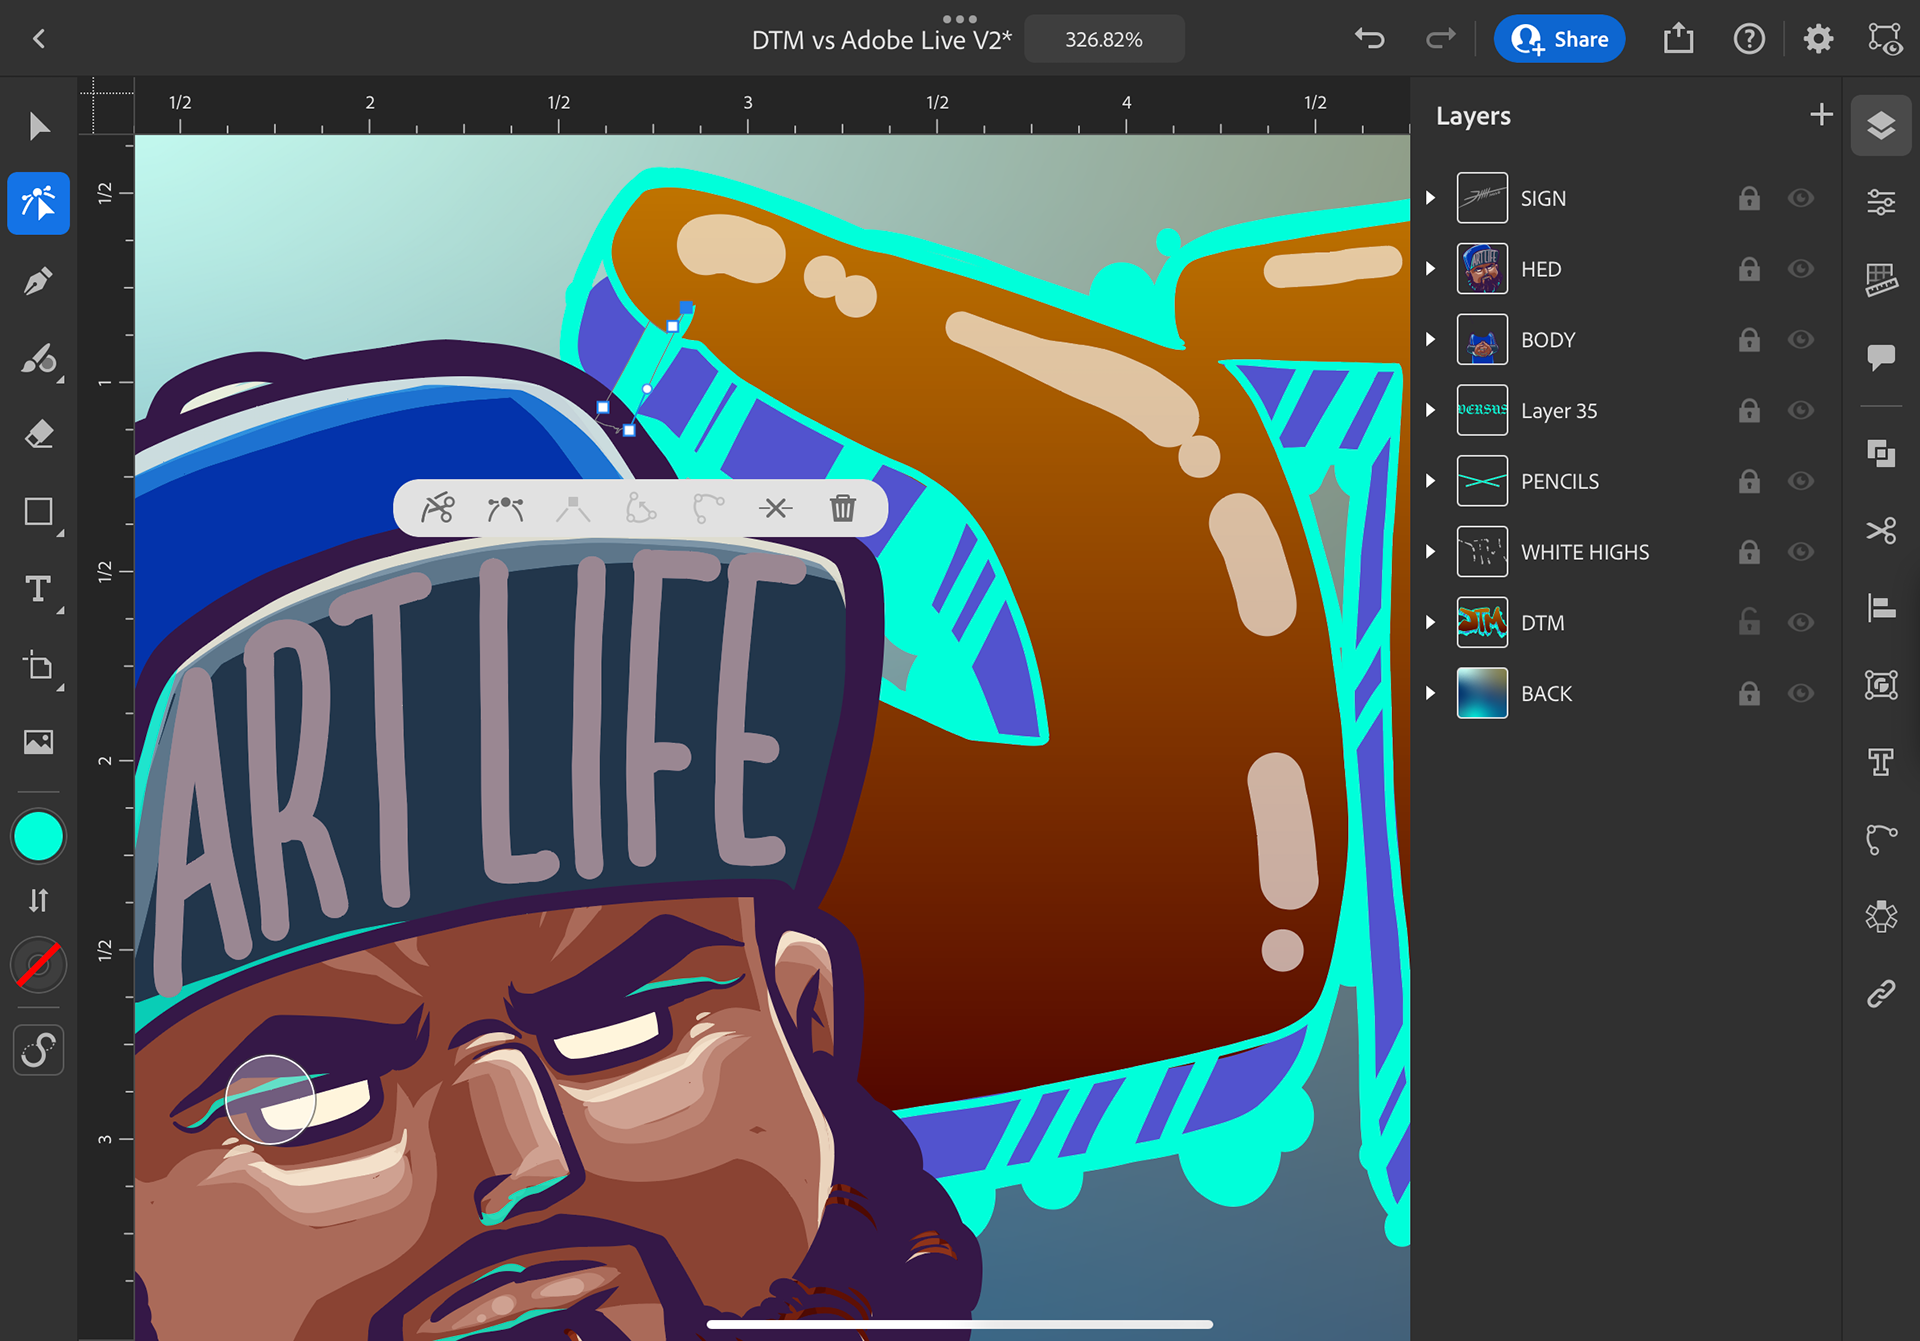Open the Object options panel
Screen dimensions: 1920x1341
(1881, 685)
